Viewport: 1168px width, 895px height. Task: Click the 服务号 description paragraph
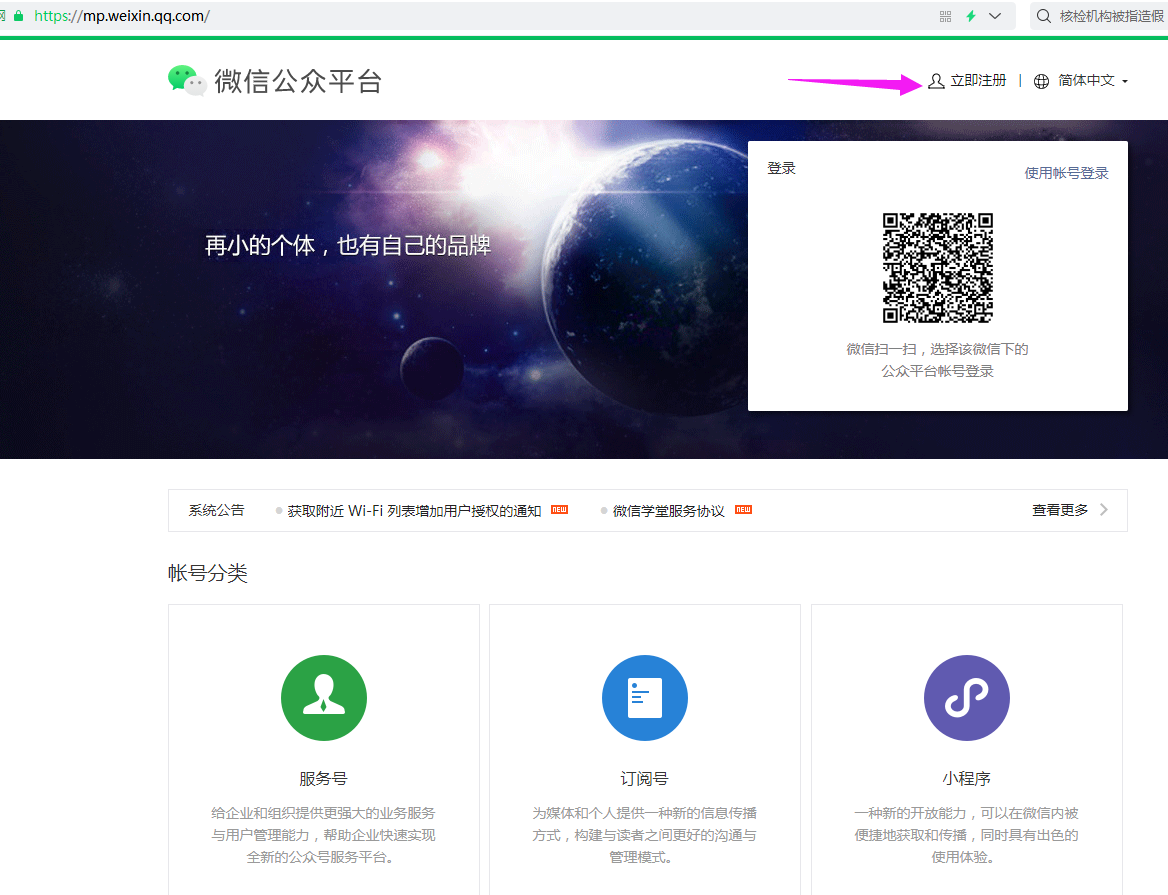[x=323, y=835]
